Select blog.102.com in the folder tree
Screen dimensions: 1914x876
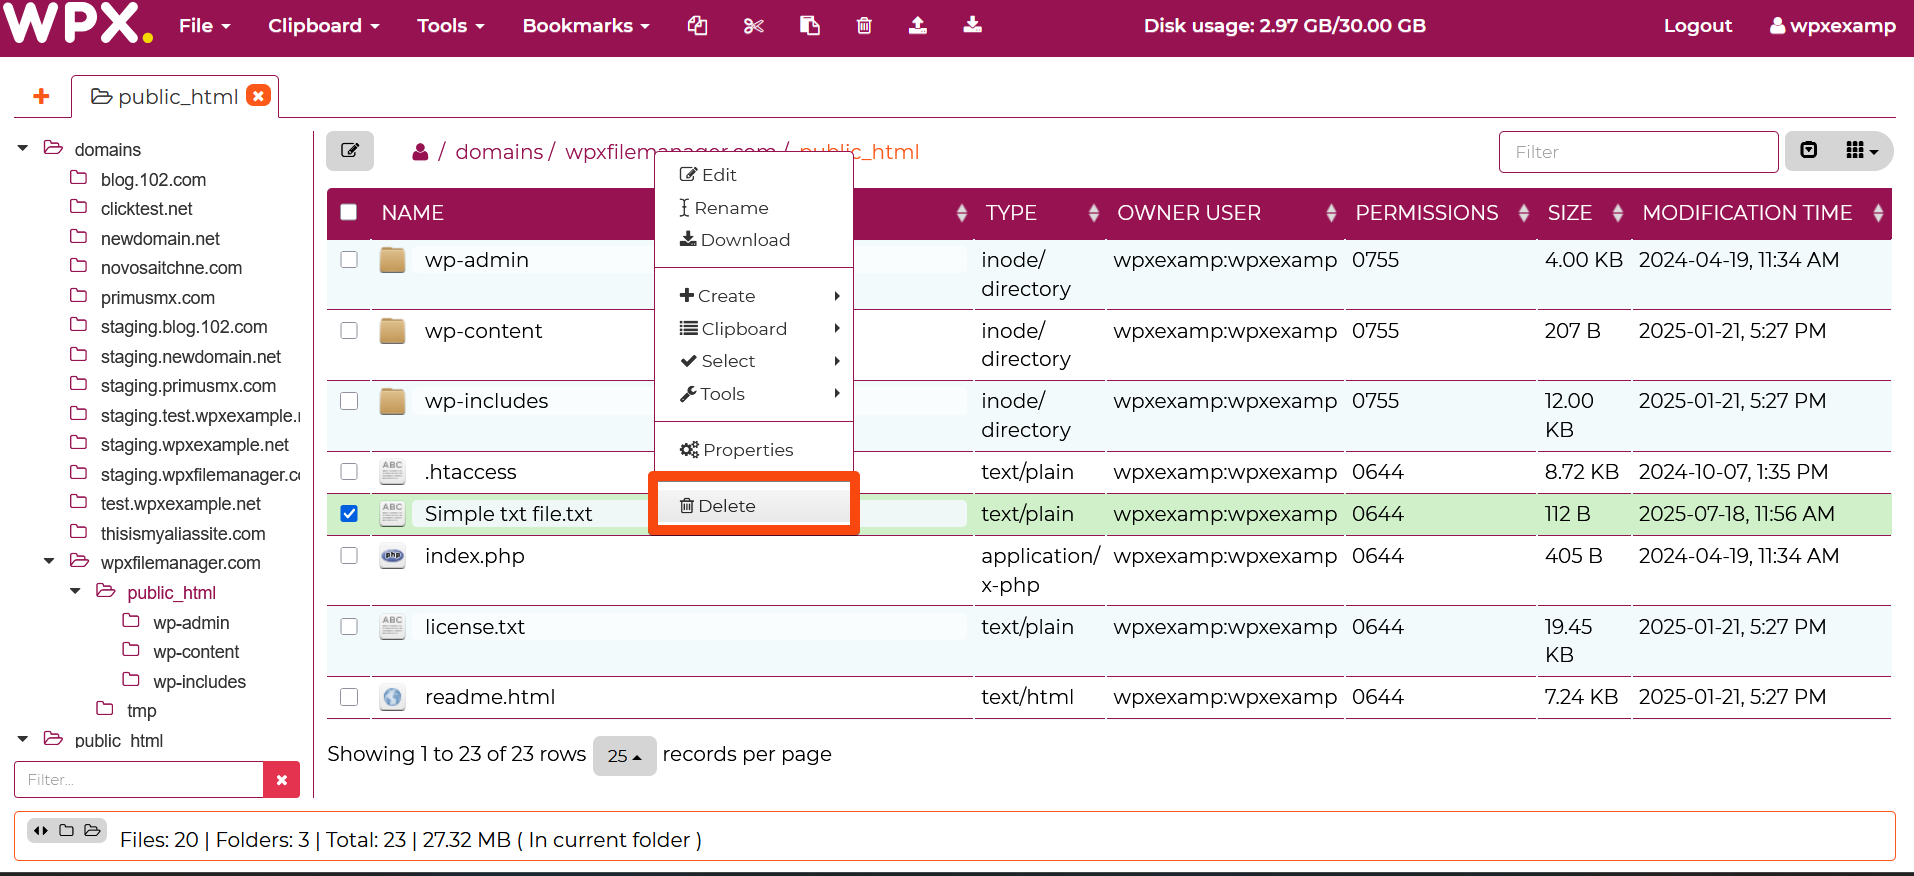[x=153, y=180]
